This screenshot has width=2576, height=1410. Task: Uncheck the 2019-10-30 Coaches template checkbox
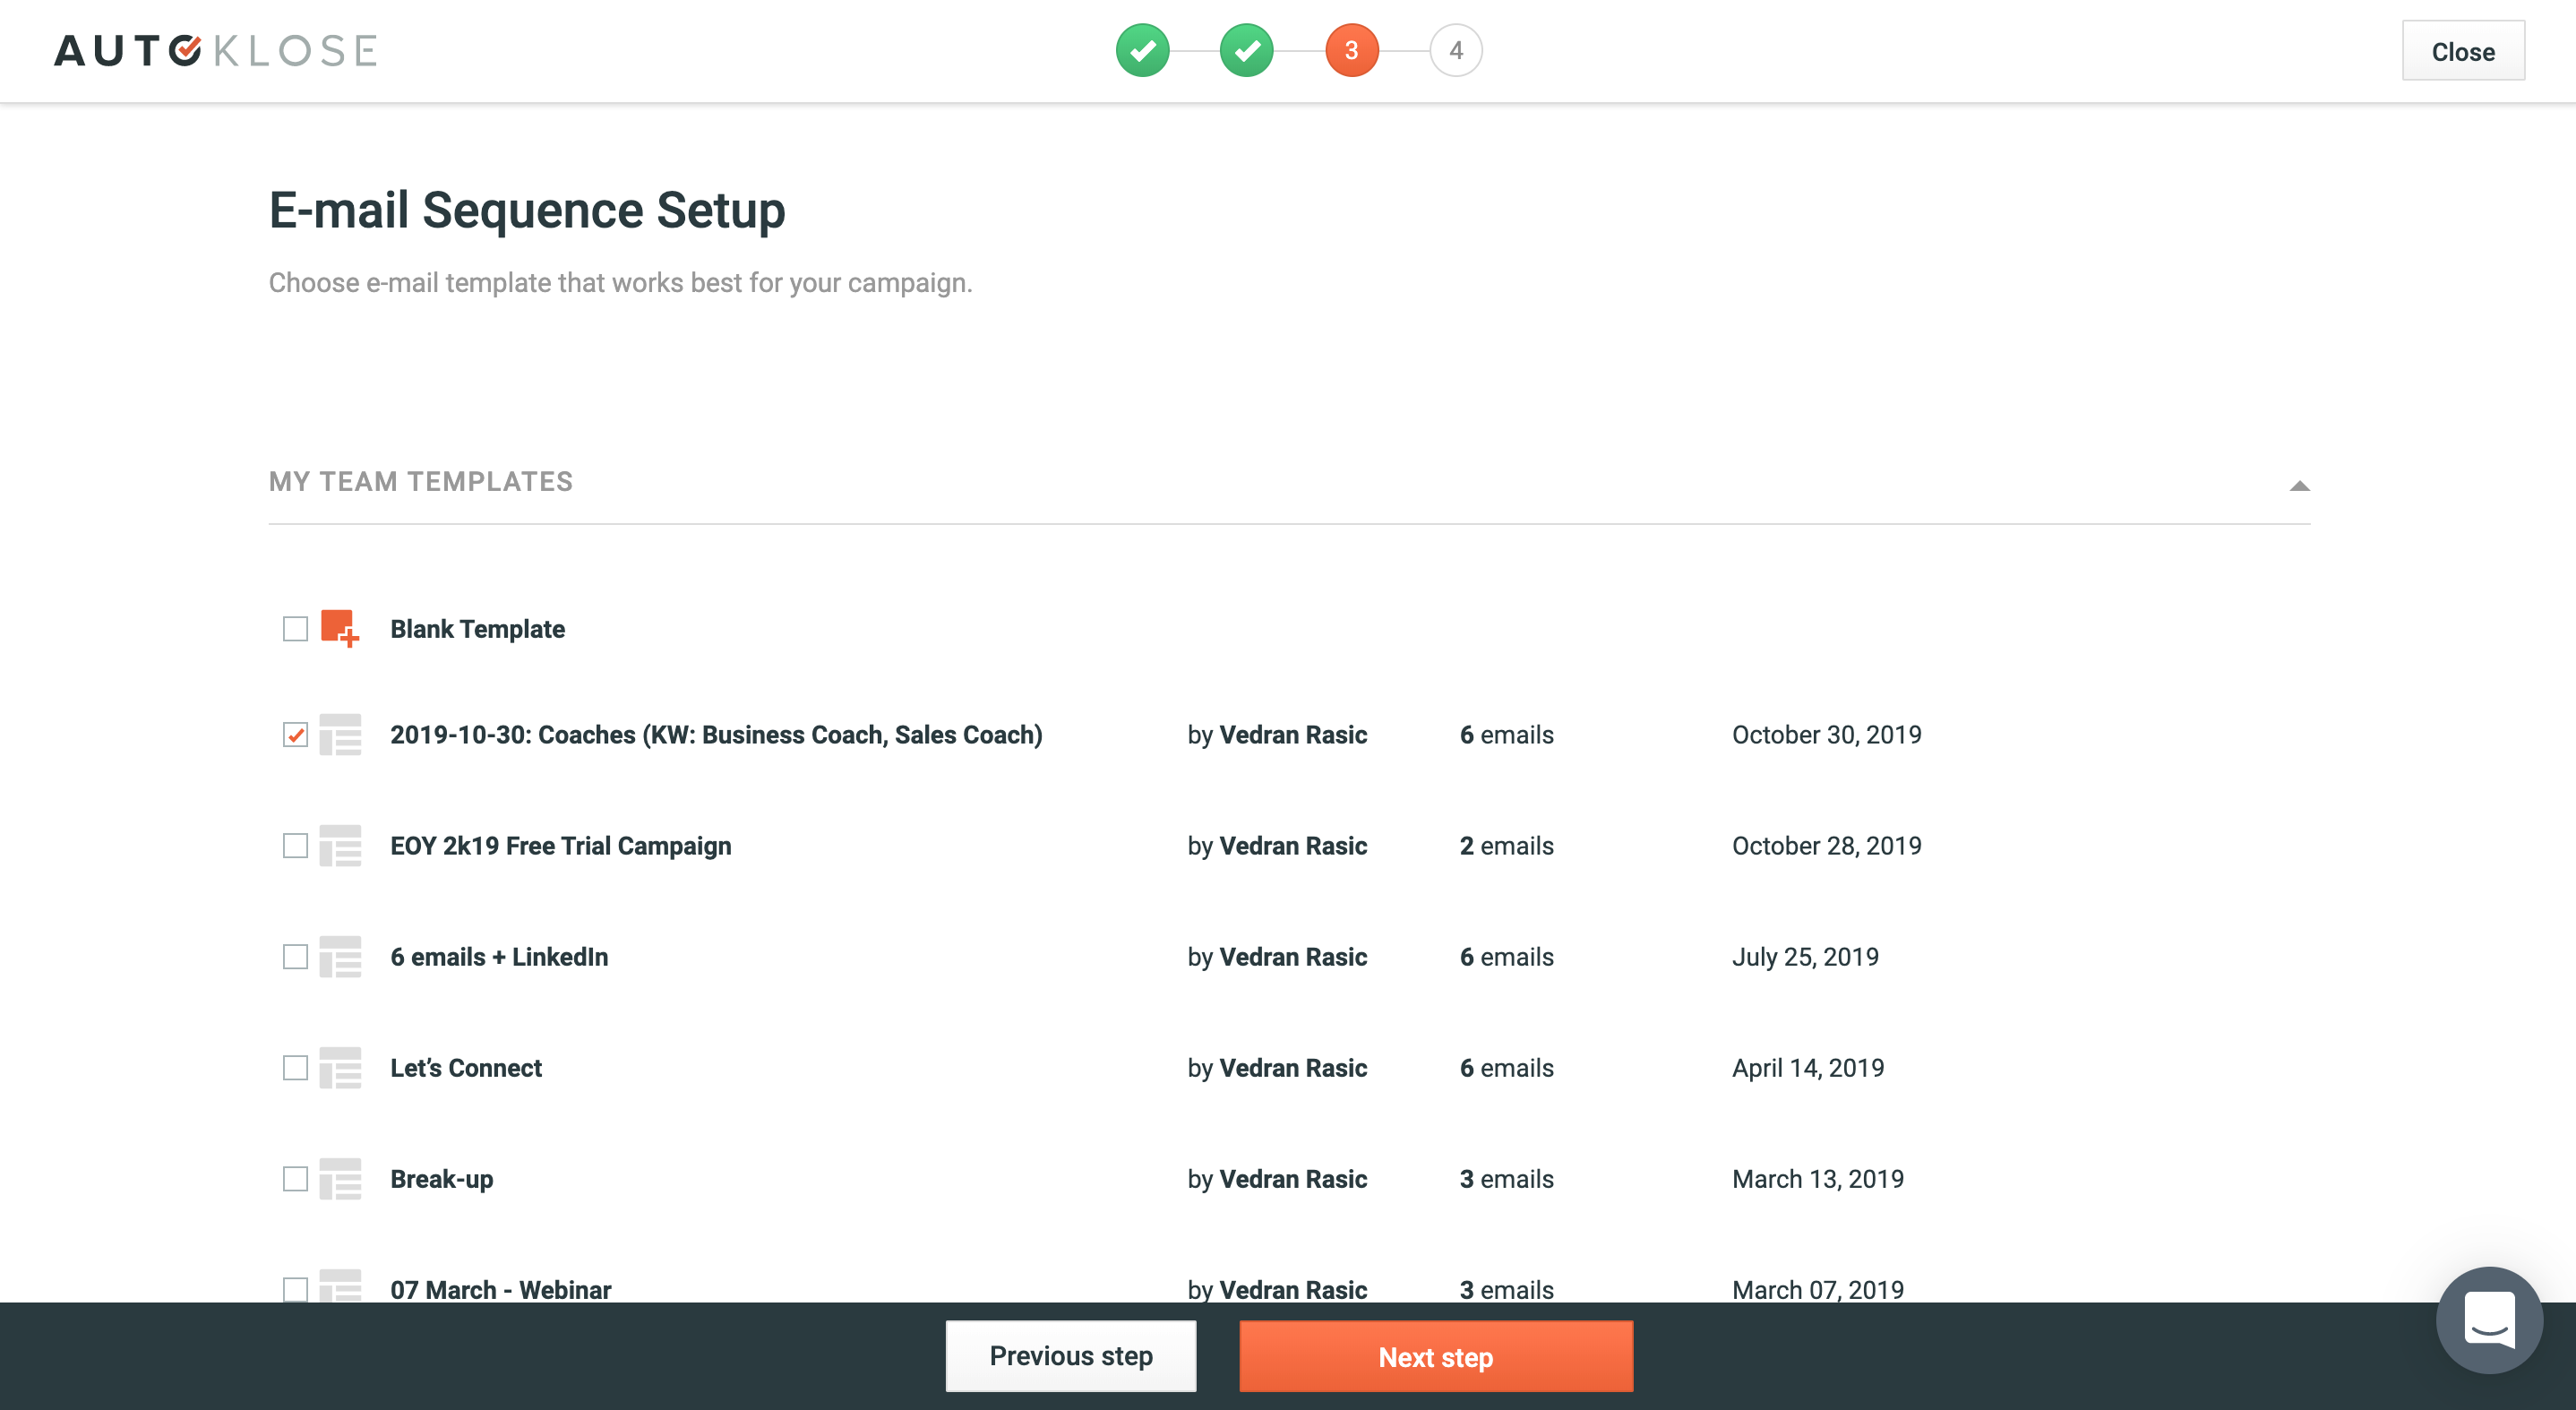pyautogui.click(x=295, y=735)
